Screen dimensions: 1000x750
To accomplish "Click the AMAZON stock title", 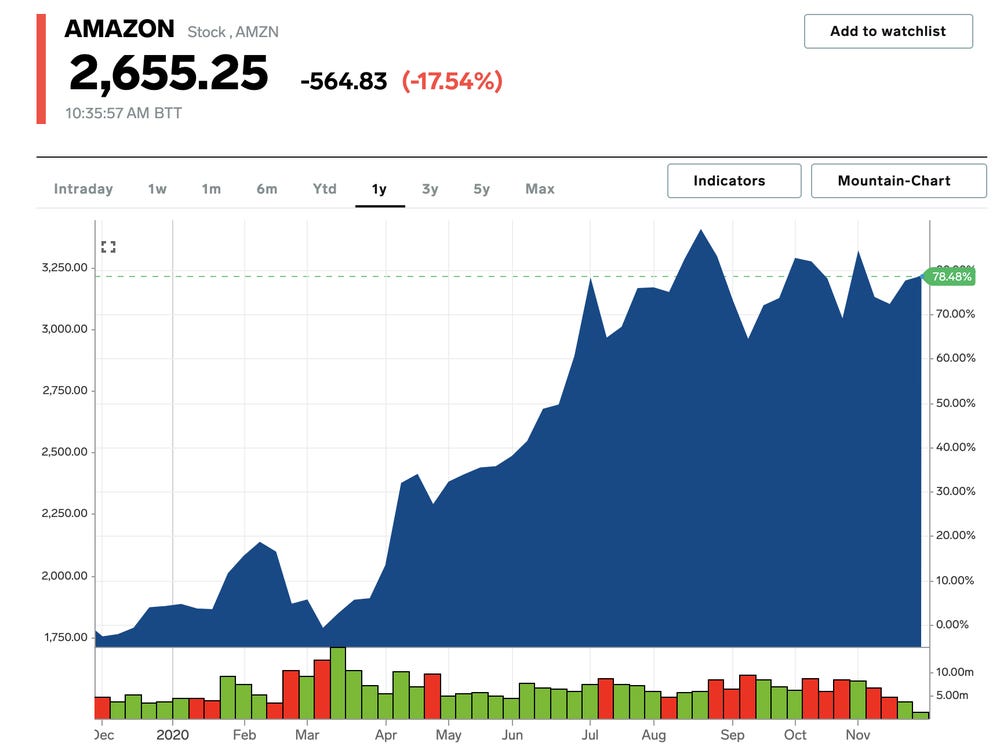I will (x=119, y=29).
